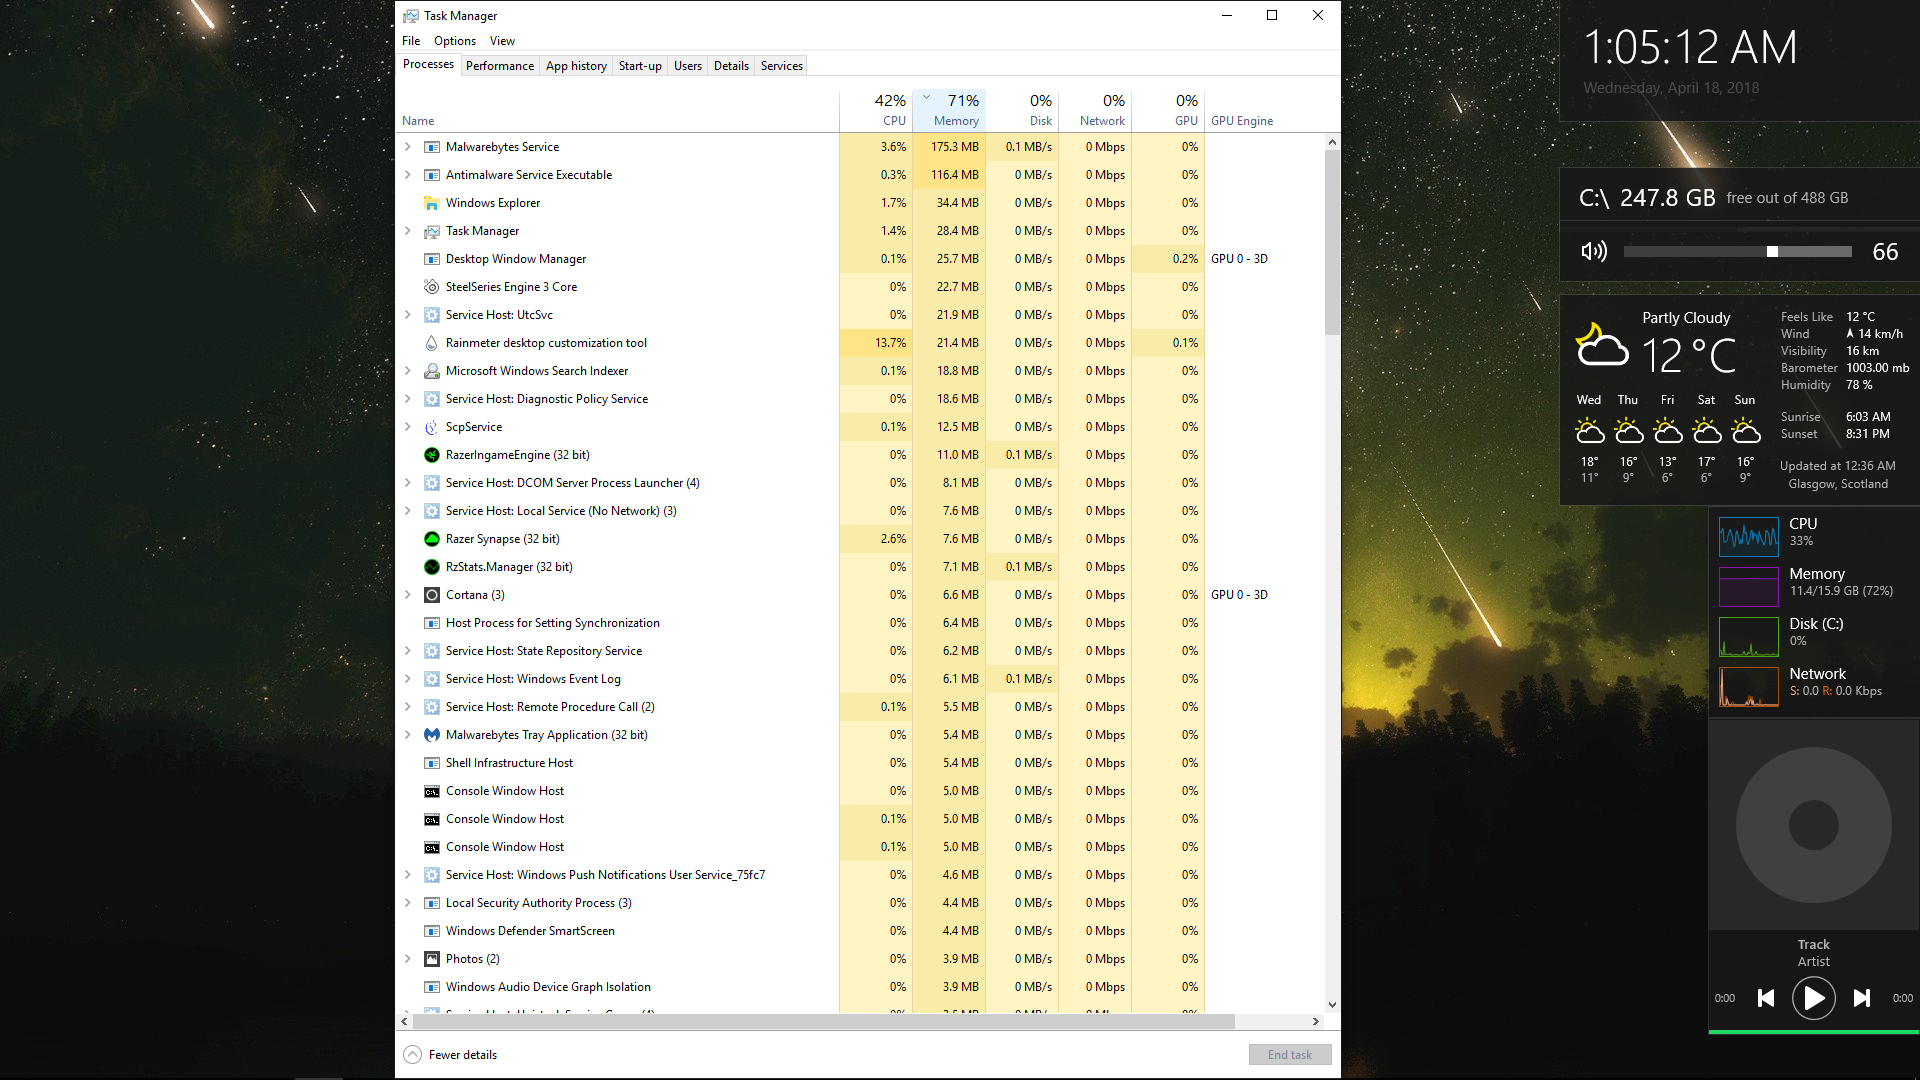This screenshot has height=1080, width=1920.
Task: Switch to the App history tab
Action: [576, 66]
